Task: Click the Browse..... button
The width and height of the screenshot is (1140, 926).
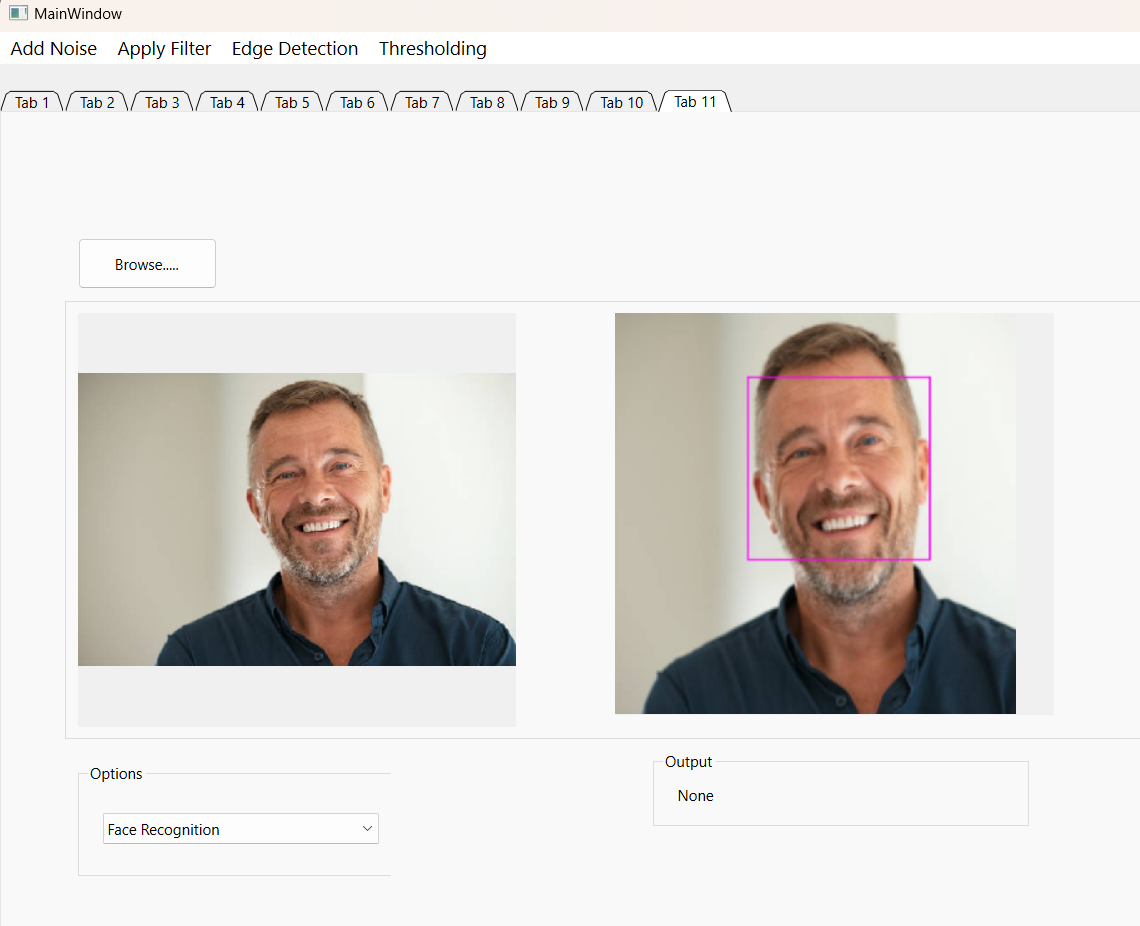Action: click(146, 263)
